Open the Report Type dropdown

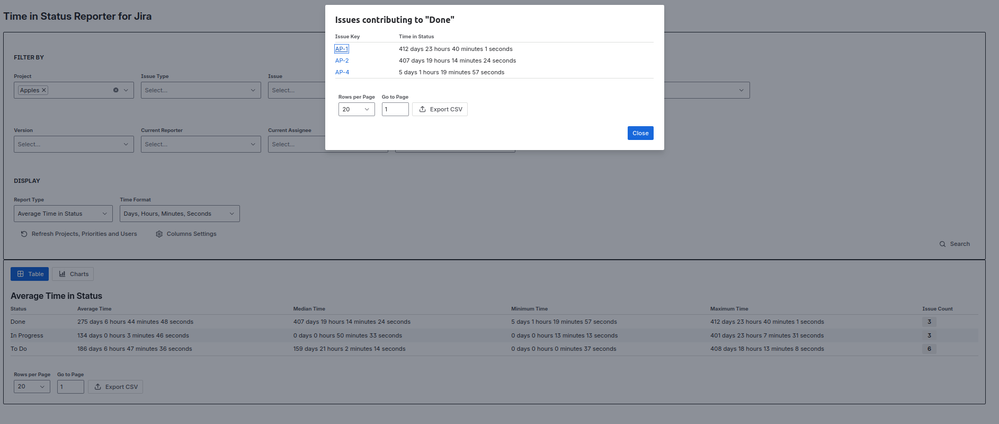point(63,214)
